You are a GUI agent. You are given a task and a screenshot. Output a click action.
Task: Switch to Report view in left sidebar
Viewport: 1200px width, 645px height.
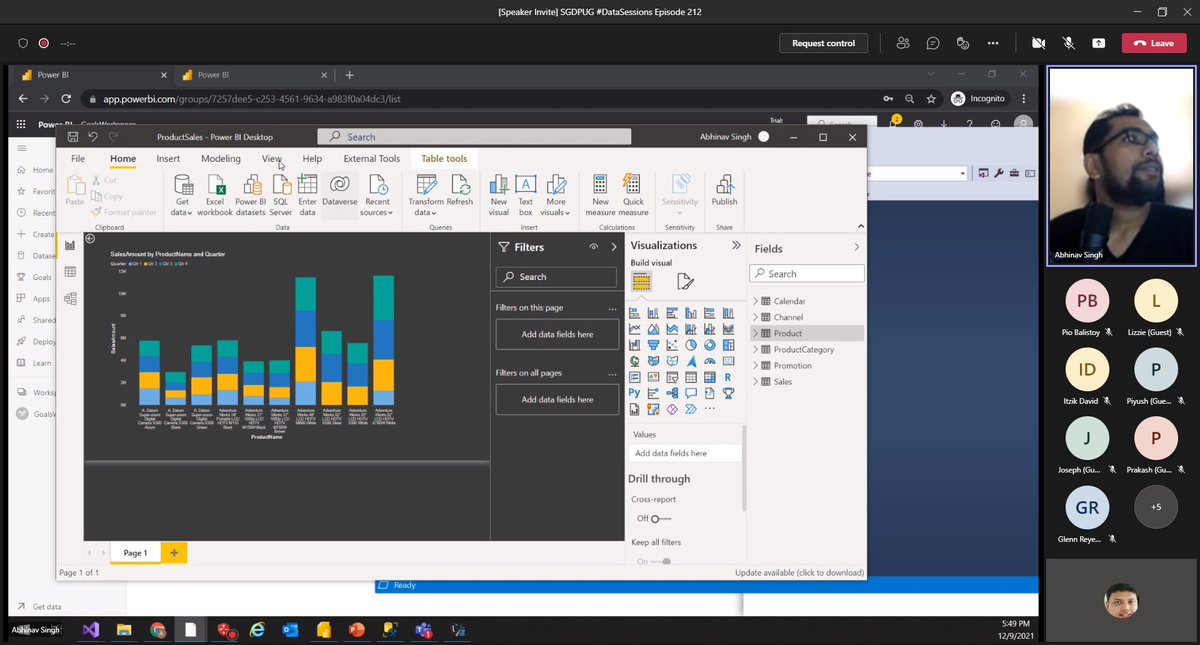[x=70, y=245]
